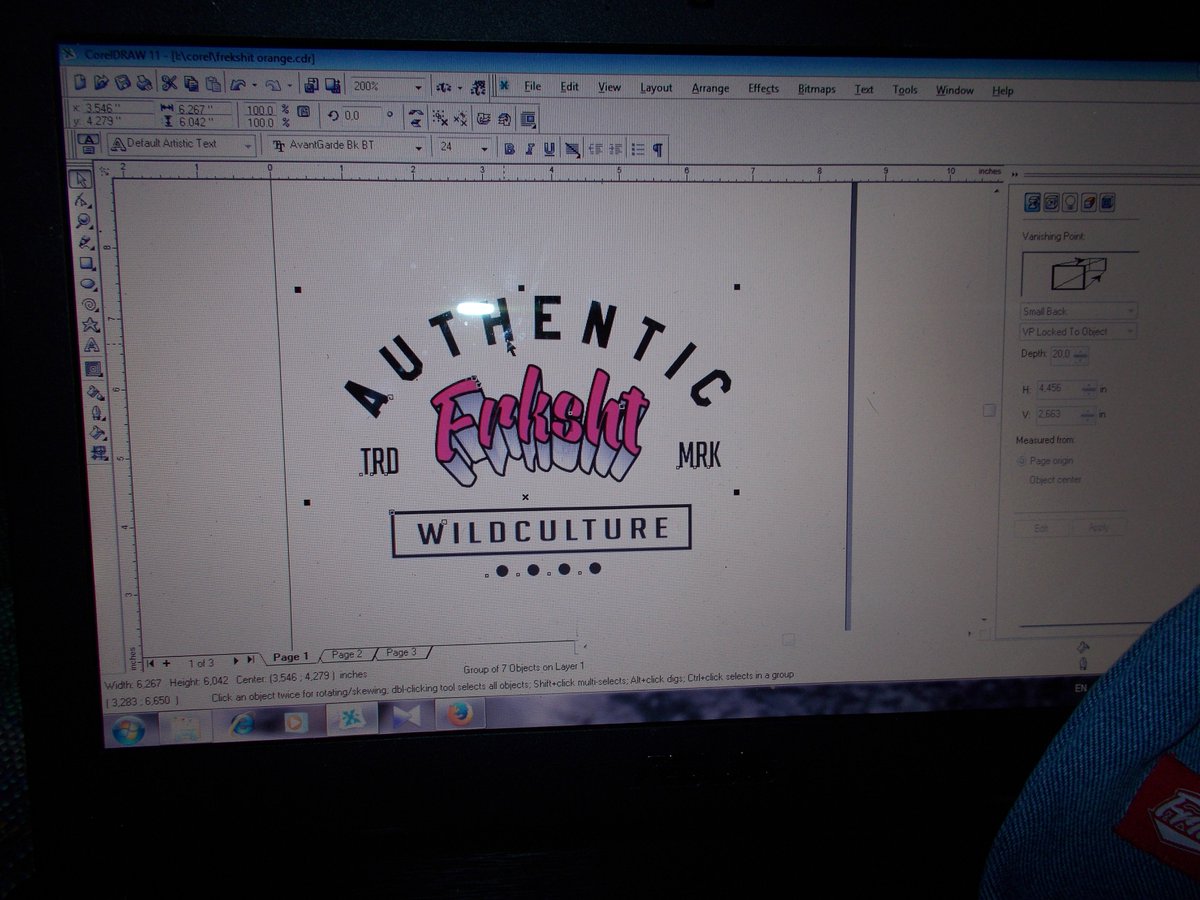Image resolution: width=1200 pixels, height=900 pixels.
Task: Switch to the Page 2 tab
Action: 348,652
